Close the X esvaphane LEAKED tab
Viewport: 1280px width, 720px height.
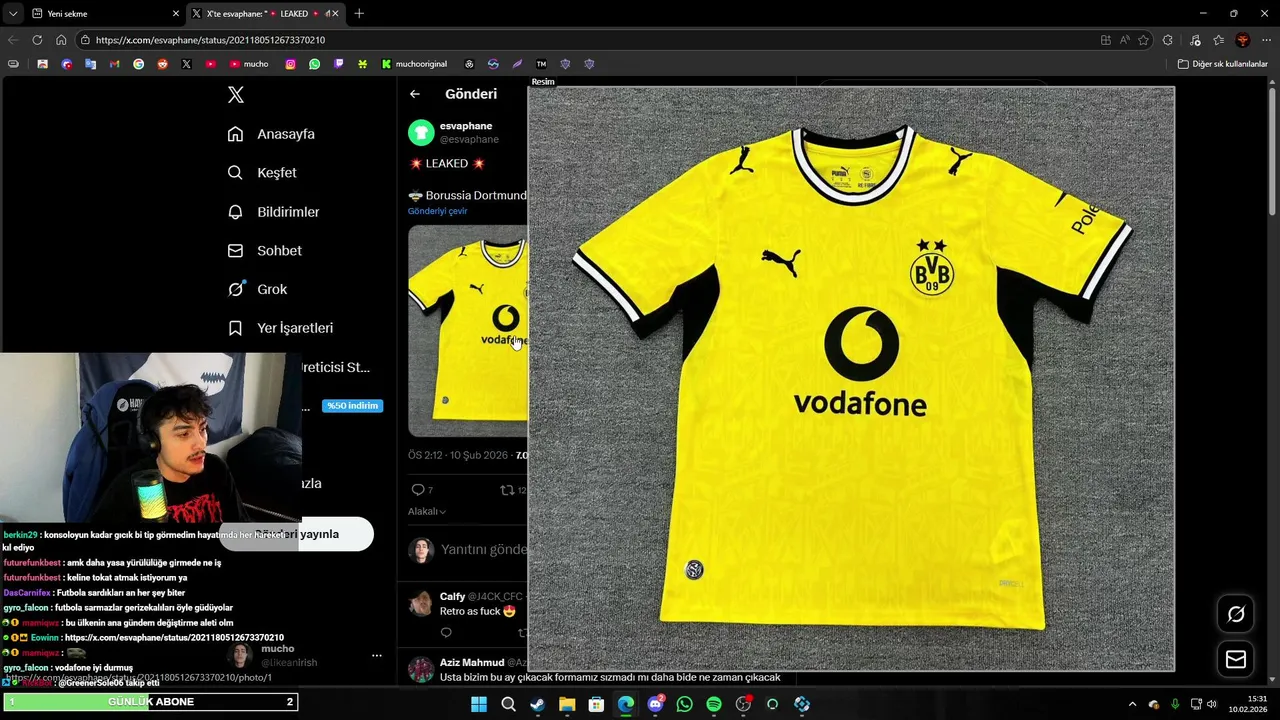coord(336,14)
